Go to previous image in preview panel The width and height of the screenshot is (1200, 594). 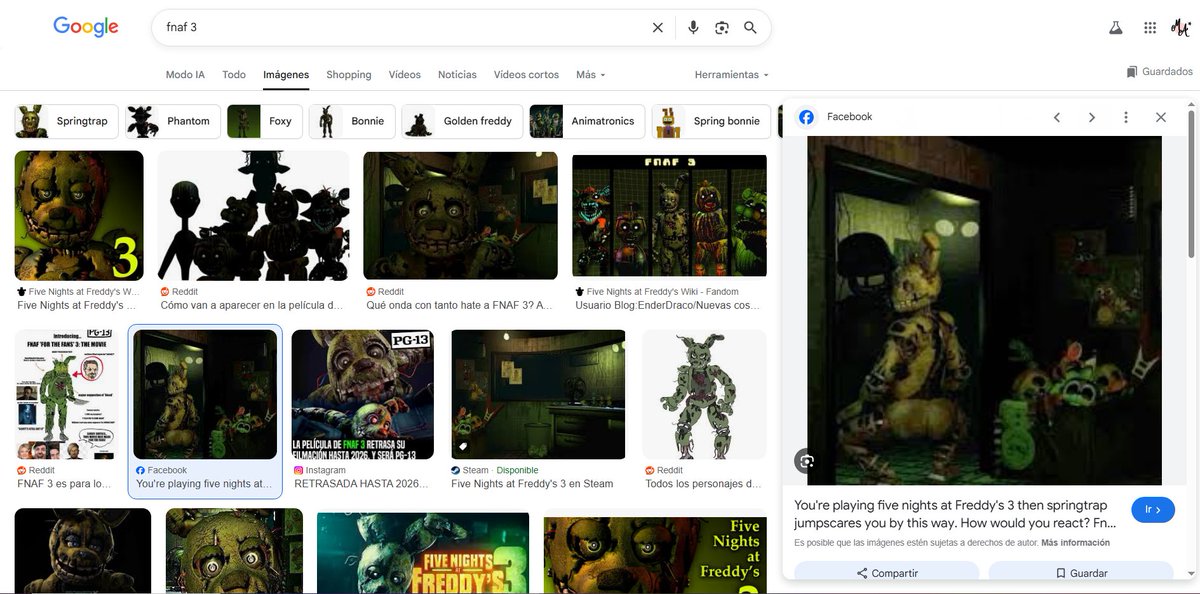[1057, 117]
